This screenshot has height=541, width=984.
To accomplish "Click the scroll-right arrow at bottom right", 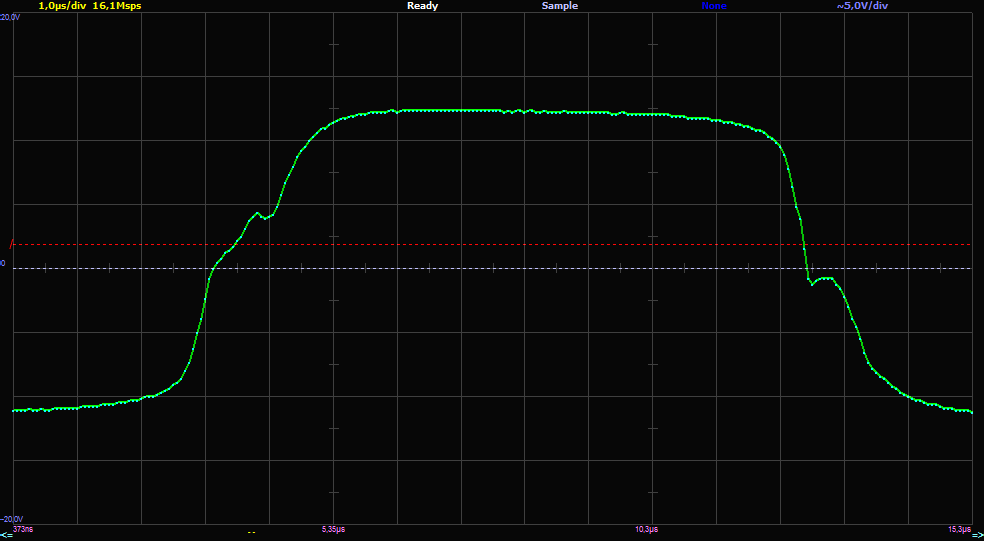I will click(976, 535).
